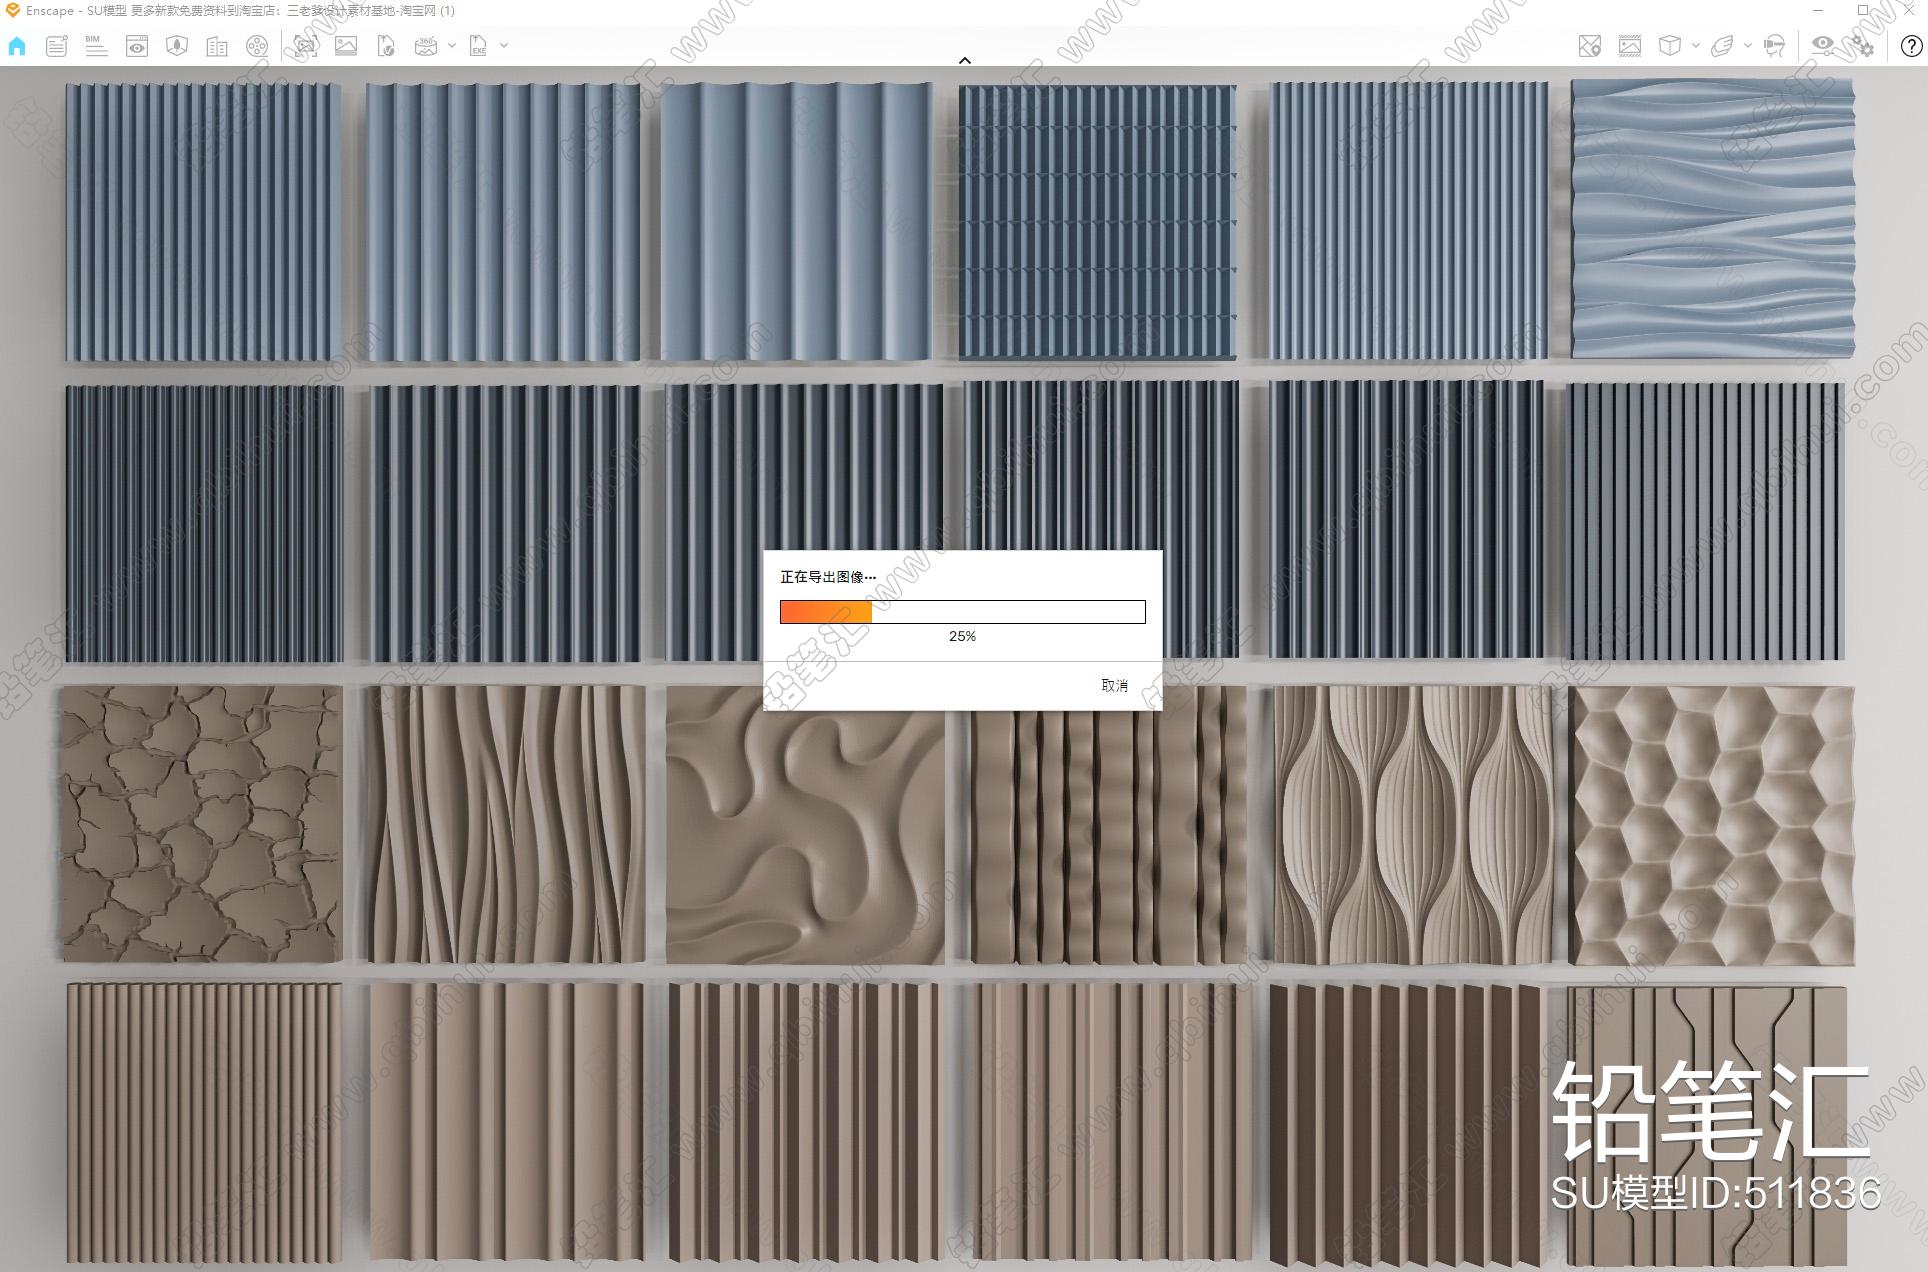
Task: Render a 360 panorama
Action: pyautogui.click(x=426, y=46)
